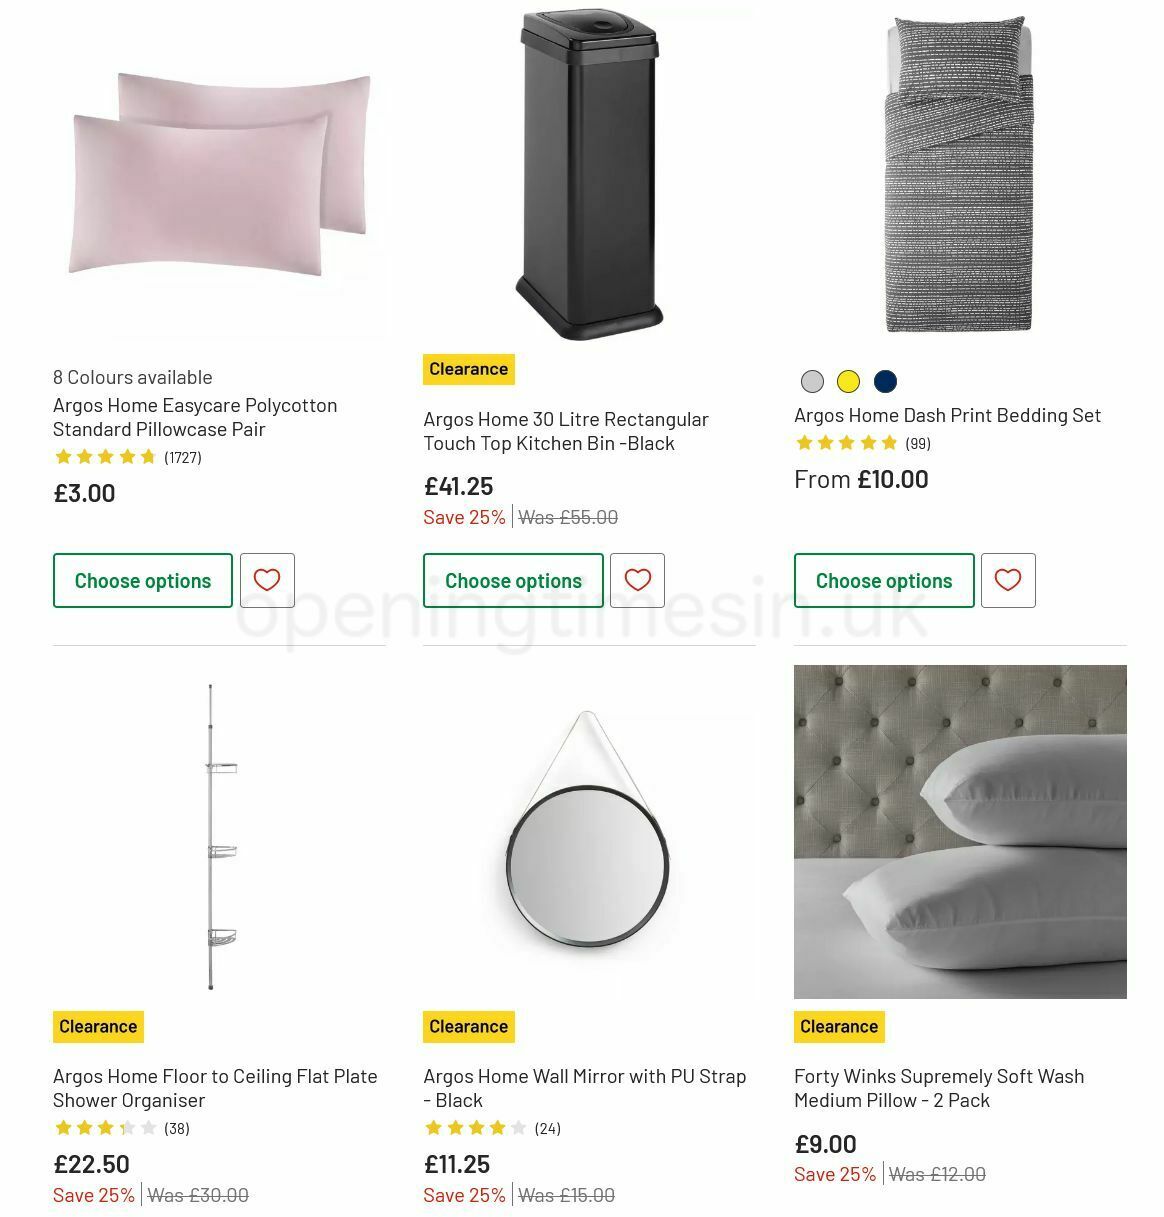Click the star rating for the pillowcase pair

[x=105, y=456]
